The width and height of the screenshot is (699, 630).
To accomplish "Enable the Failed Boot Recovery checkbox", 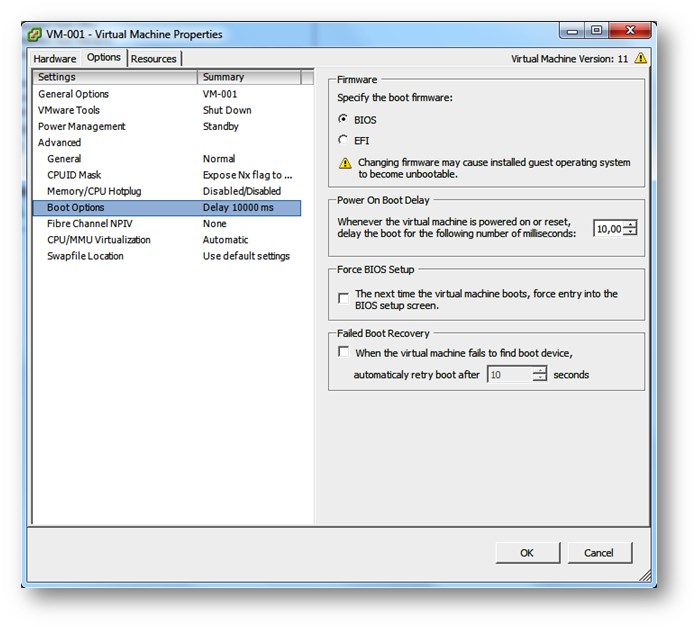I will pyautogui.click(x=344, y=352).
